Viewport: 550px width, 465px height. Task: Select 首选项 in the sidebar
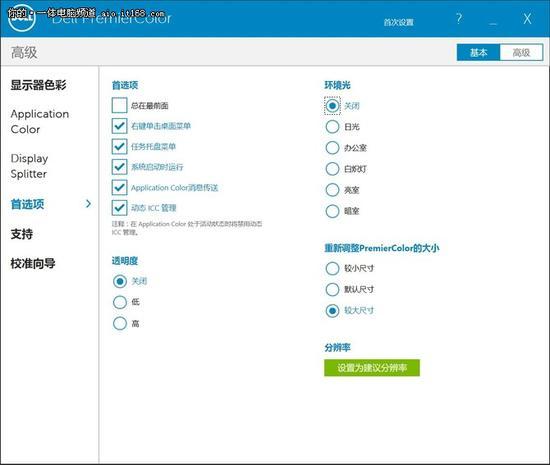[x=27, y=204]
